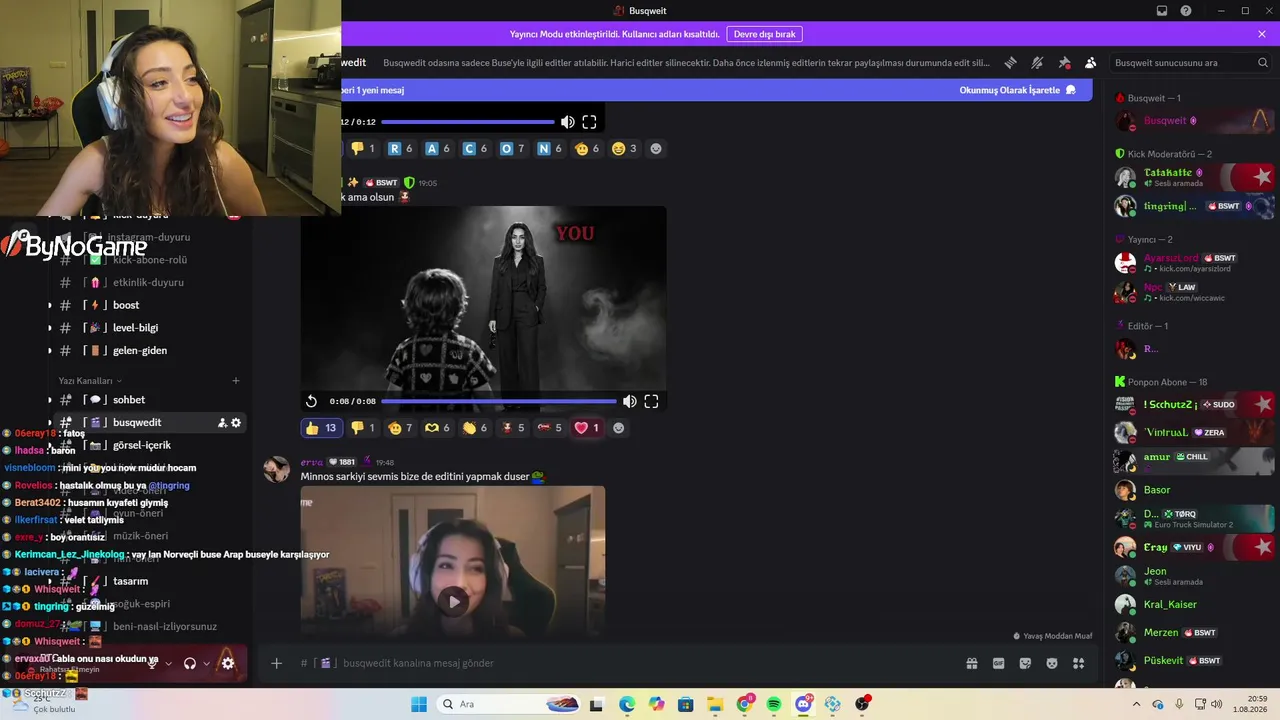Collapse the Yazı Kanalları category
1280x720 pixels.
pyautogui.click(x=90, y=381)
